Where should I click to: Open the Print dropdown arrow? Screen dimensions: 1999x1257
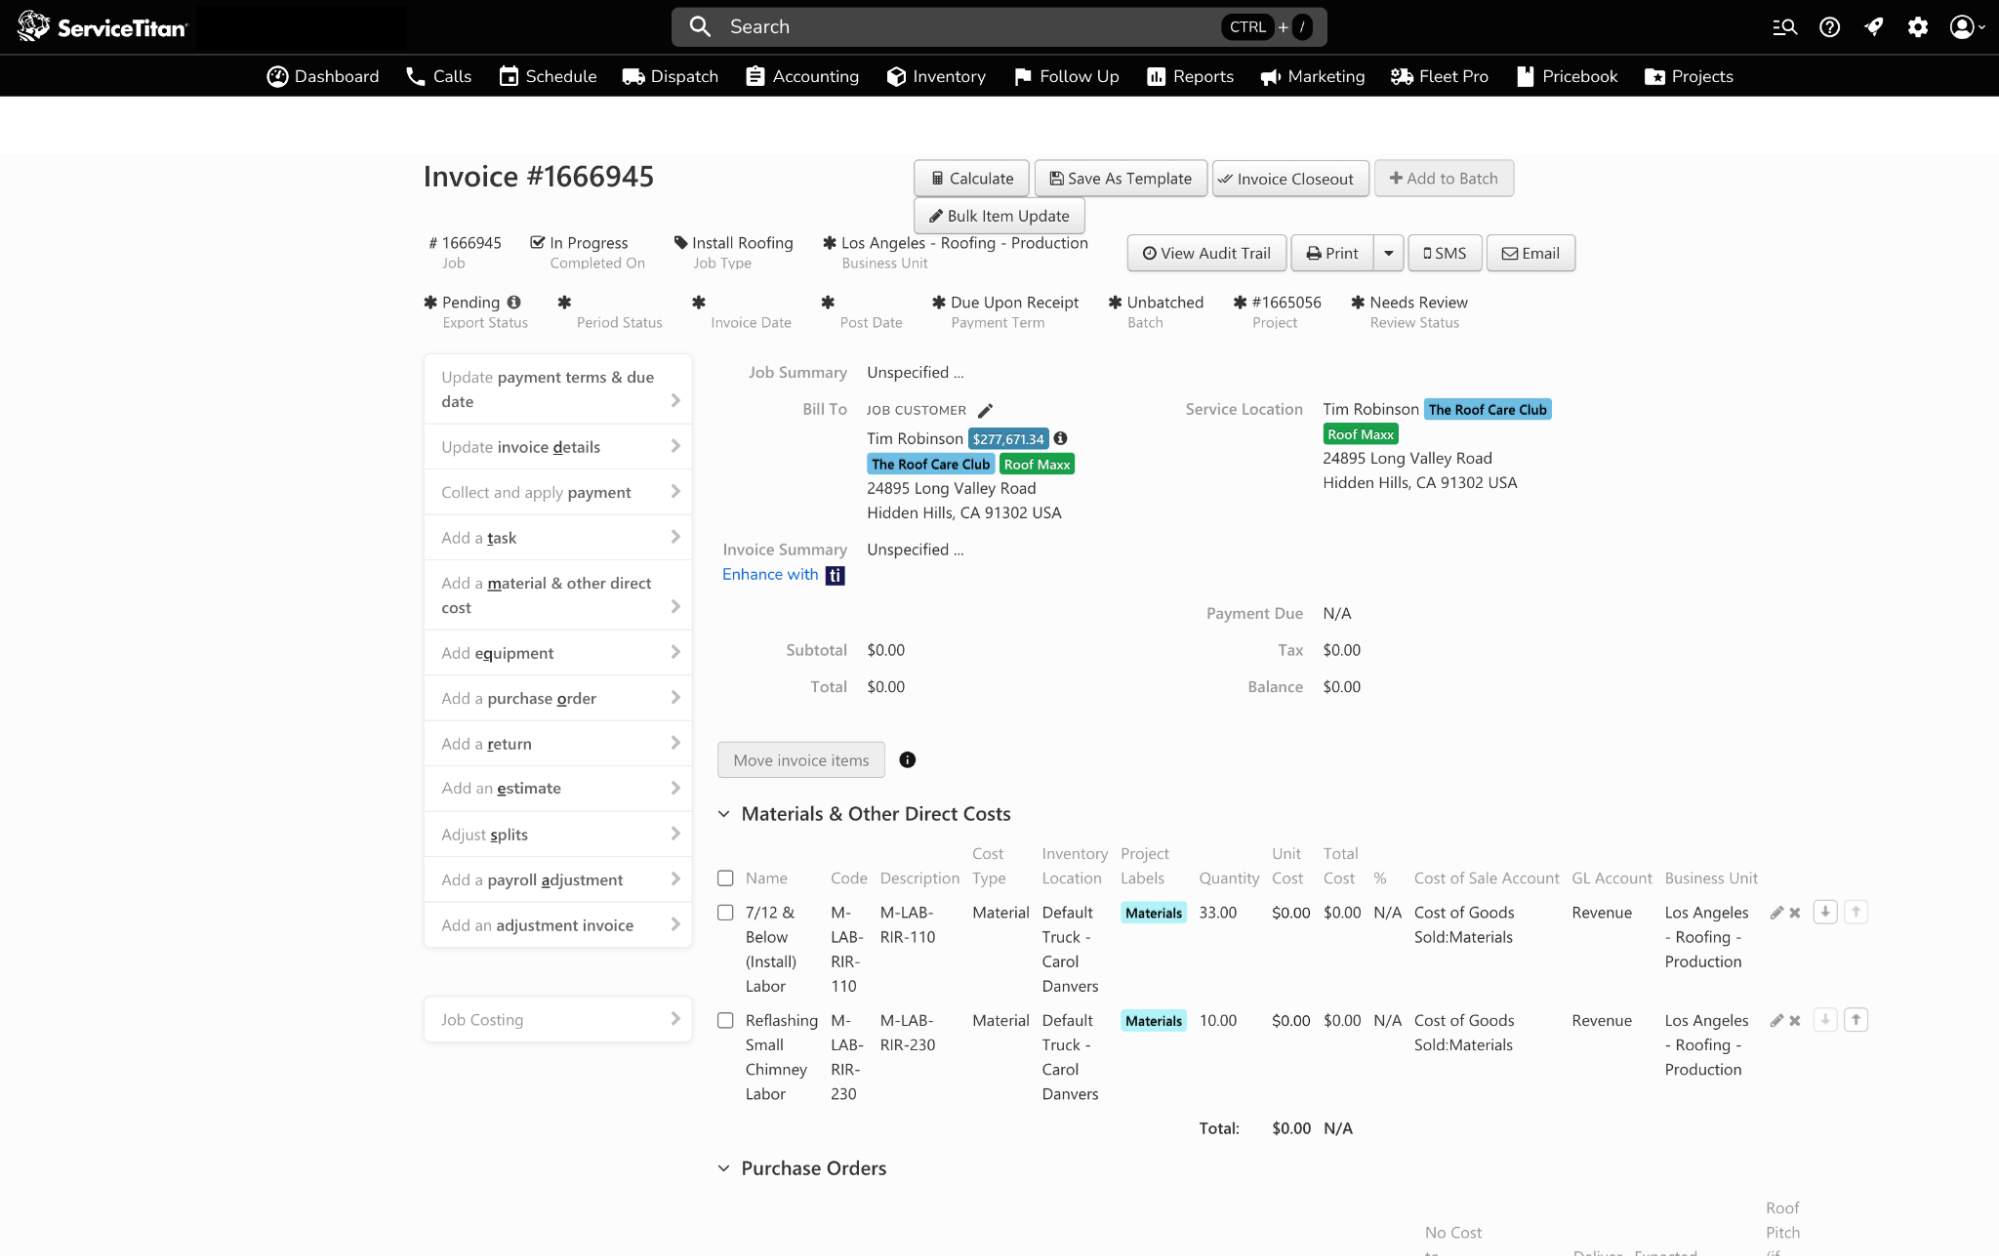[1388, 253]
